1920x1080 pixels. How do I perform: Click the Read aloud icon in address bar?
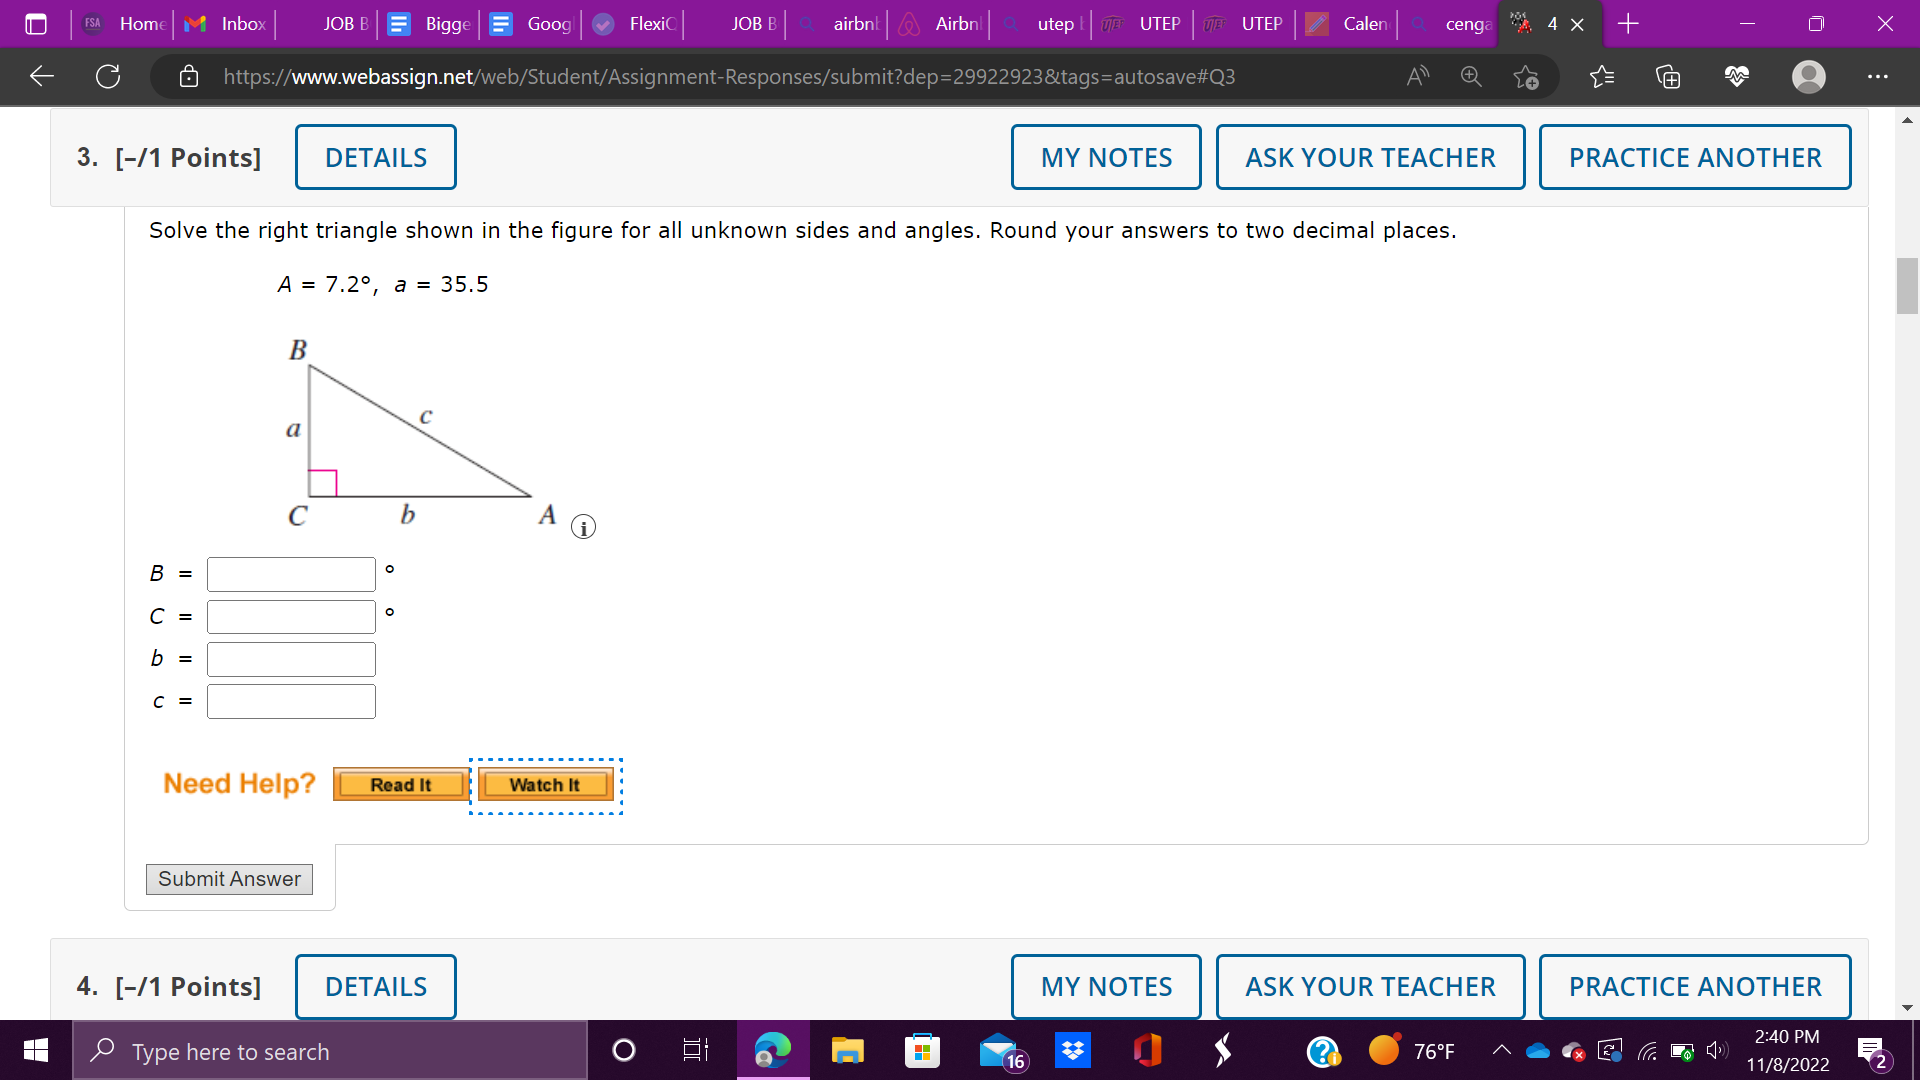tap(1418, 77)
